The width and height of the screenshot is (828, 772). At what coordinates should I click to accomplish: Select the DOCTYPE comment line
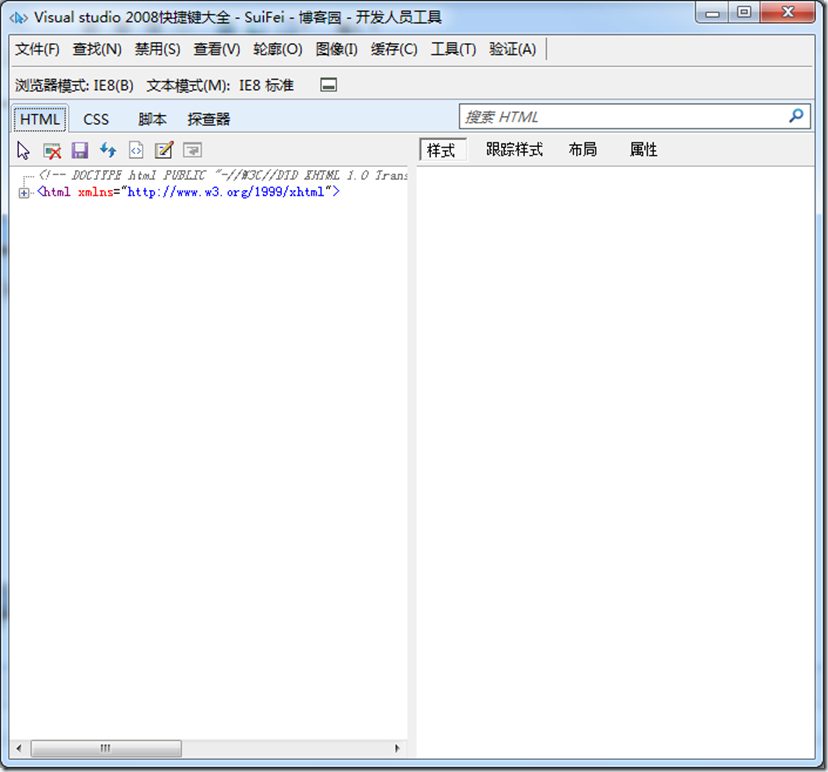click(223, 175)
